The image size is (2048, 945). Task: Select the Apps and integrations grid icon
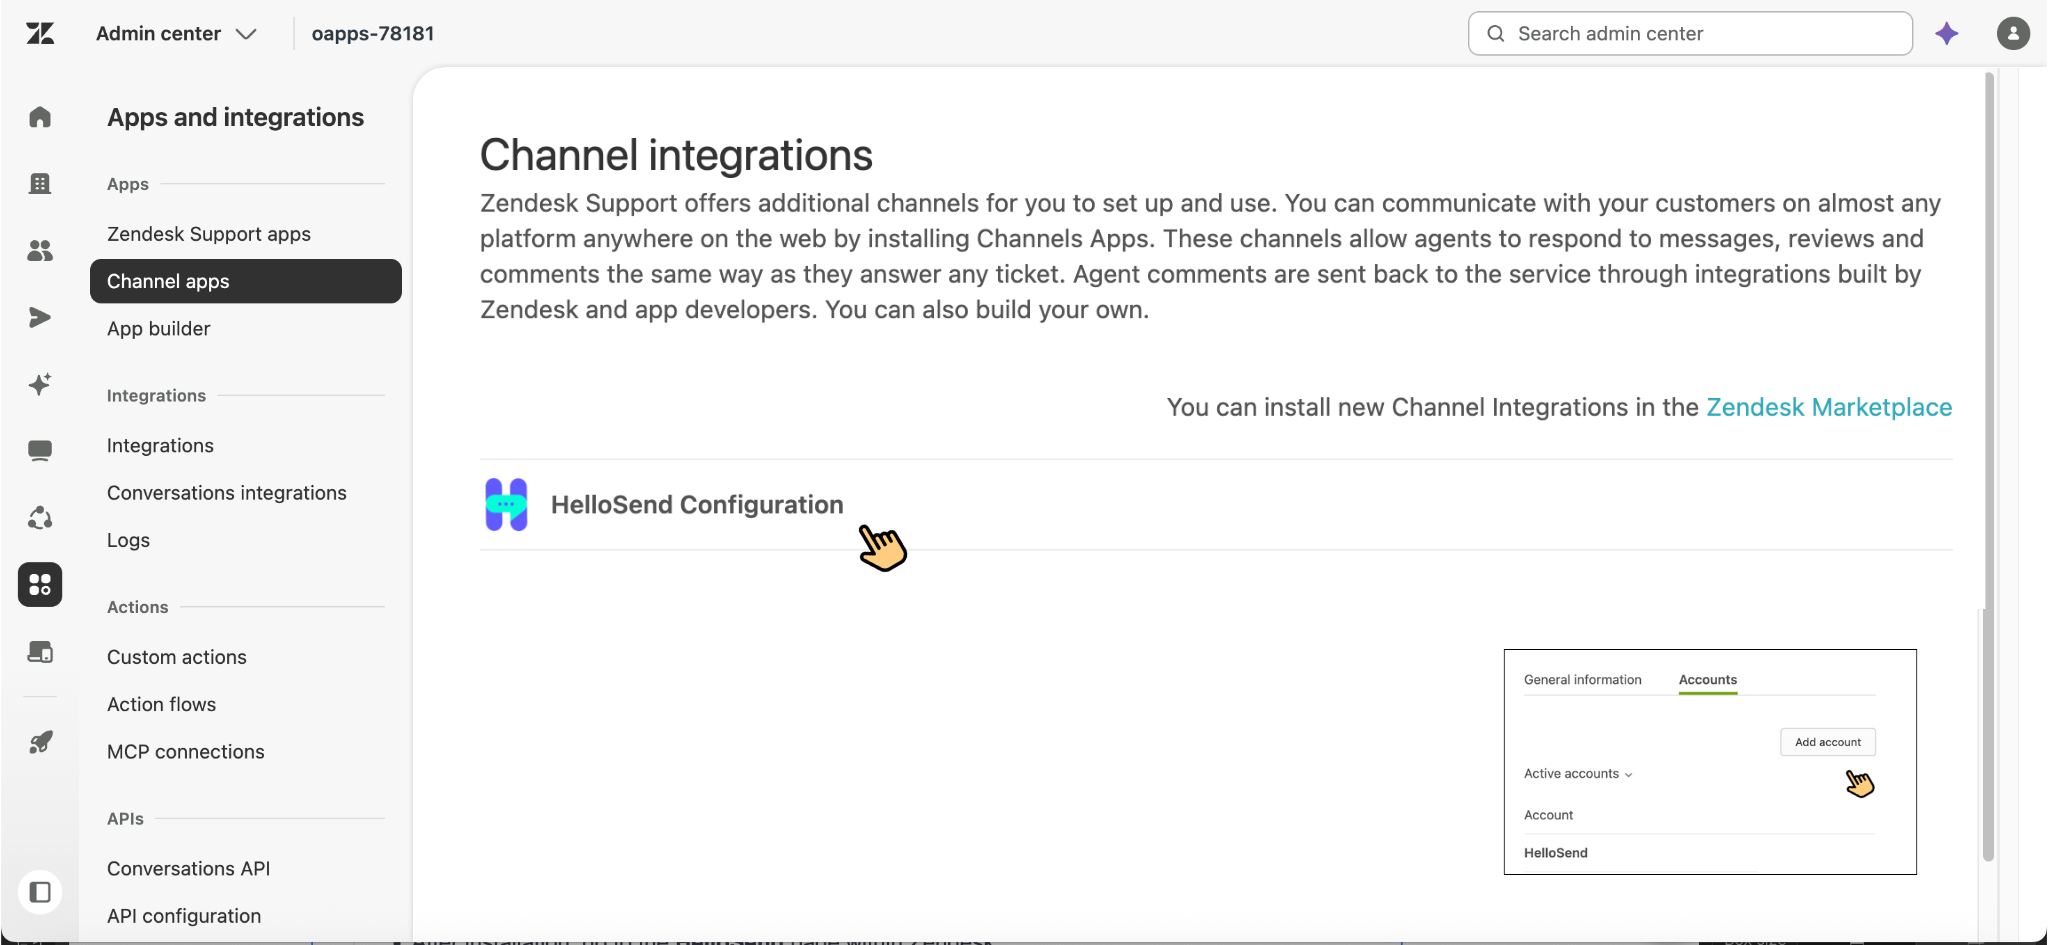[40, 584]
